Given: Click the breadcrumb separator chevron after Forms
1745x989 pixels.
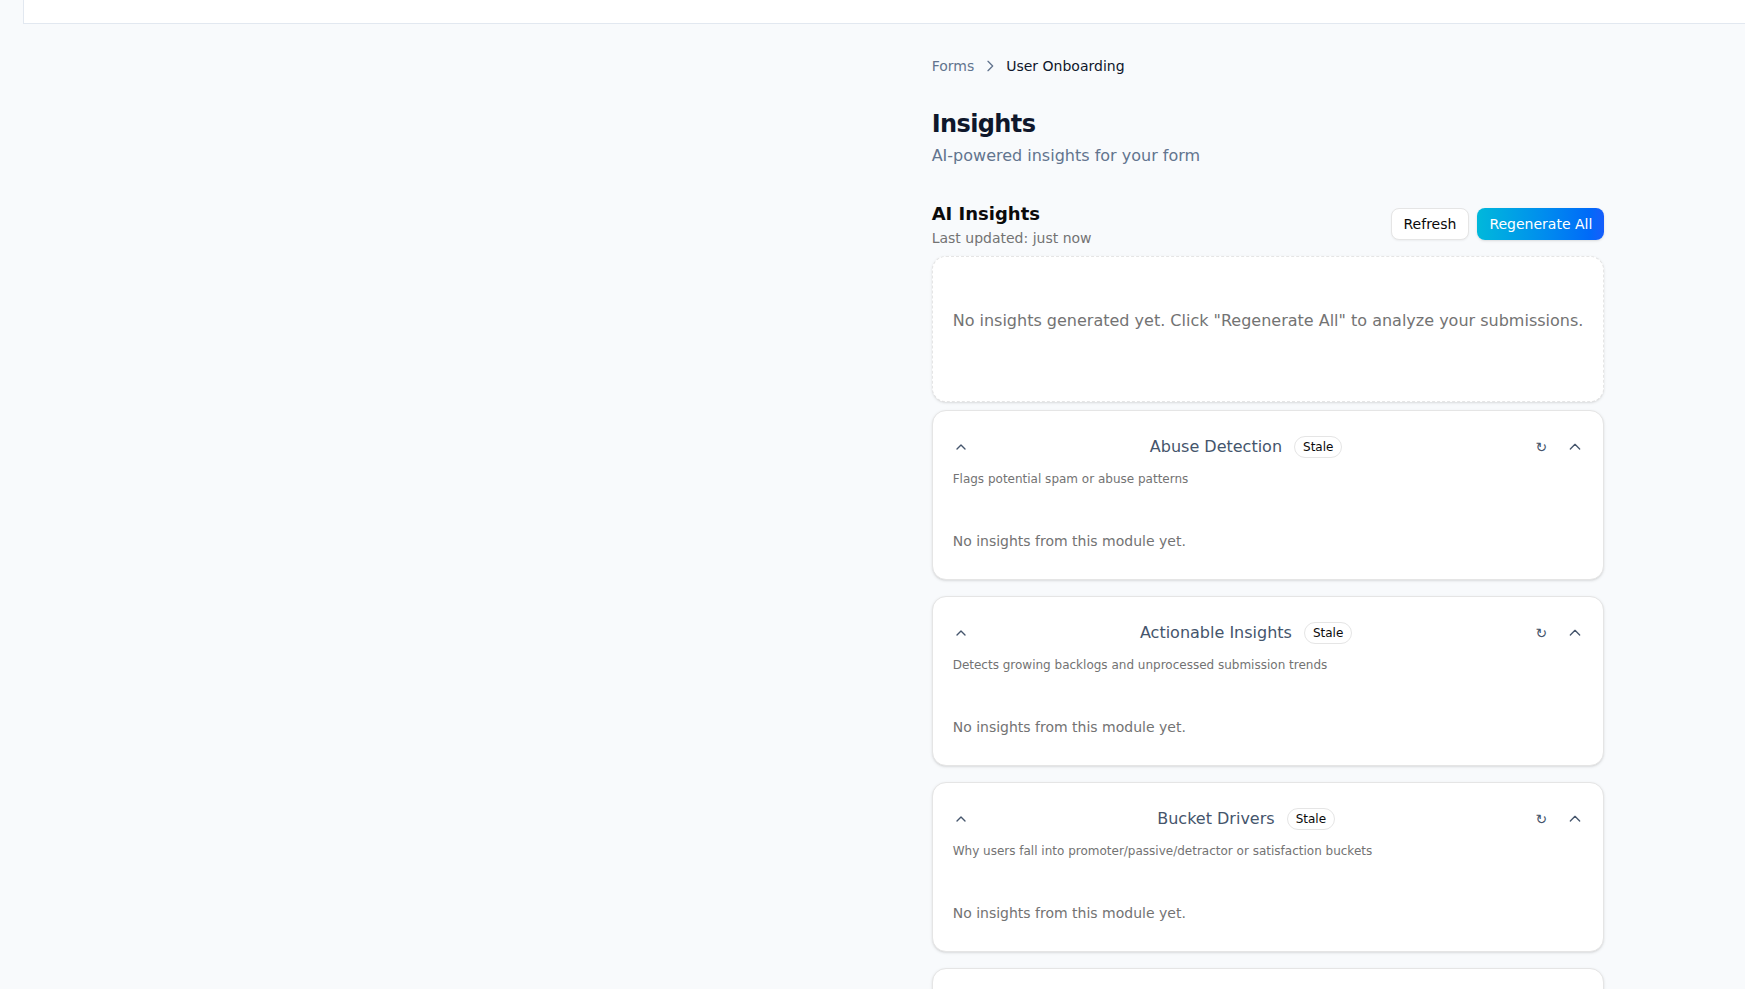Looking at the screenshot, I should [x=989, y=65].
